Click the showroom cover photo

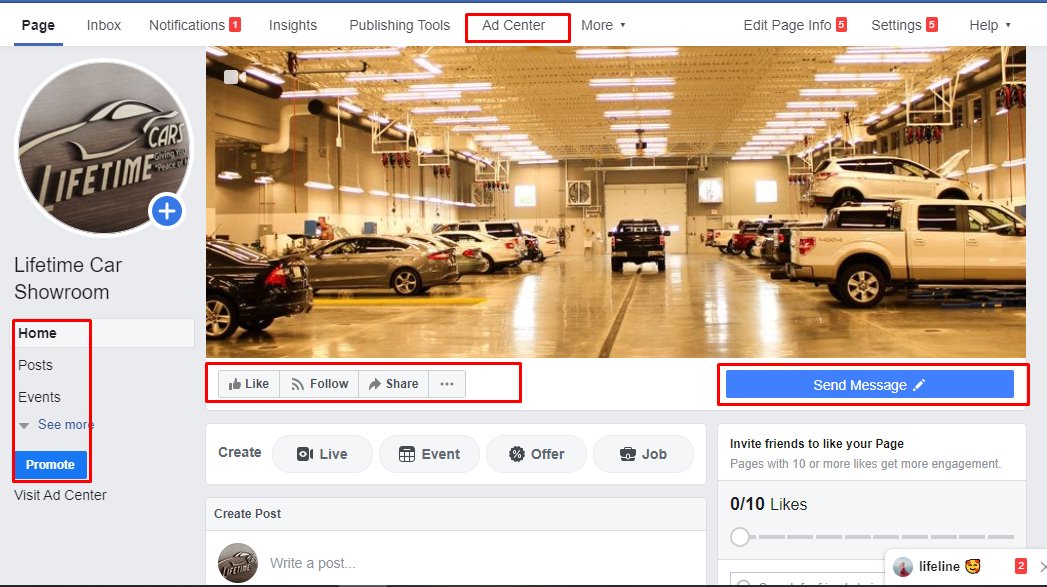616,202
